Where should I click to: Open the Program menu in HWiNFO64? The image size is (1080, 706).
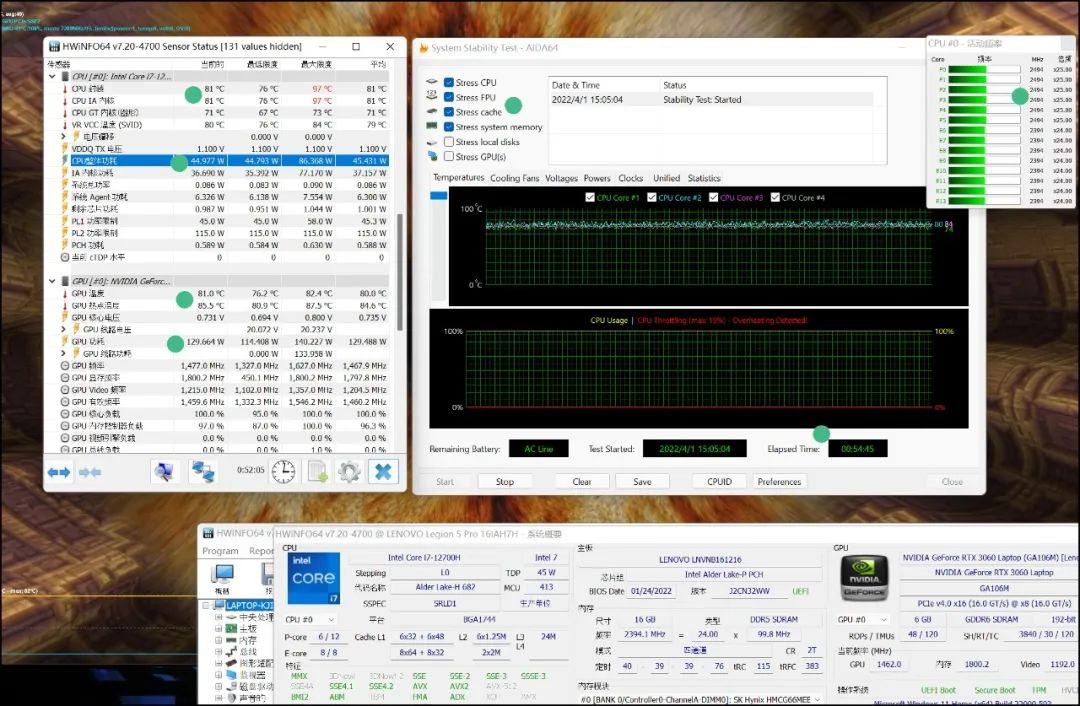click(x=220, y=551)
